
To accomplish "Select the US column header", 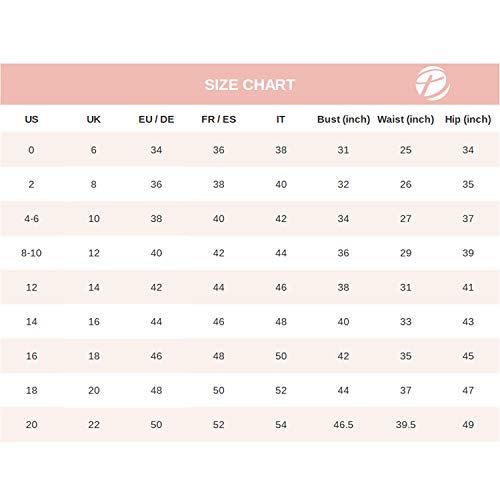I will 31,119.
